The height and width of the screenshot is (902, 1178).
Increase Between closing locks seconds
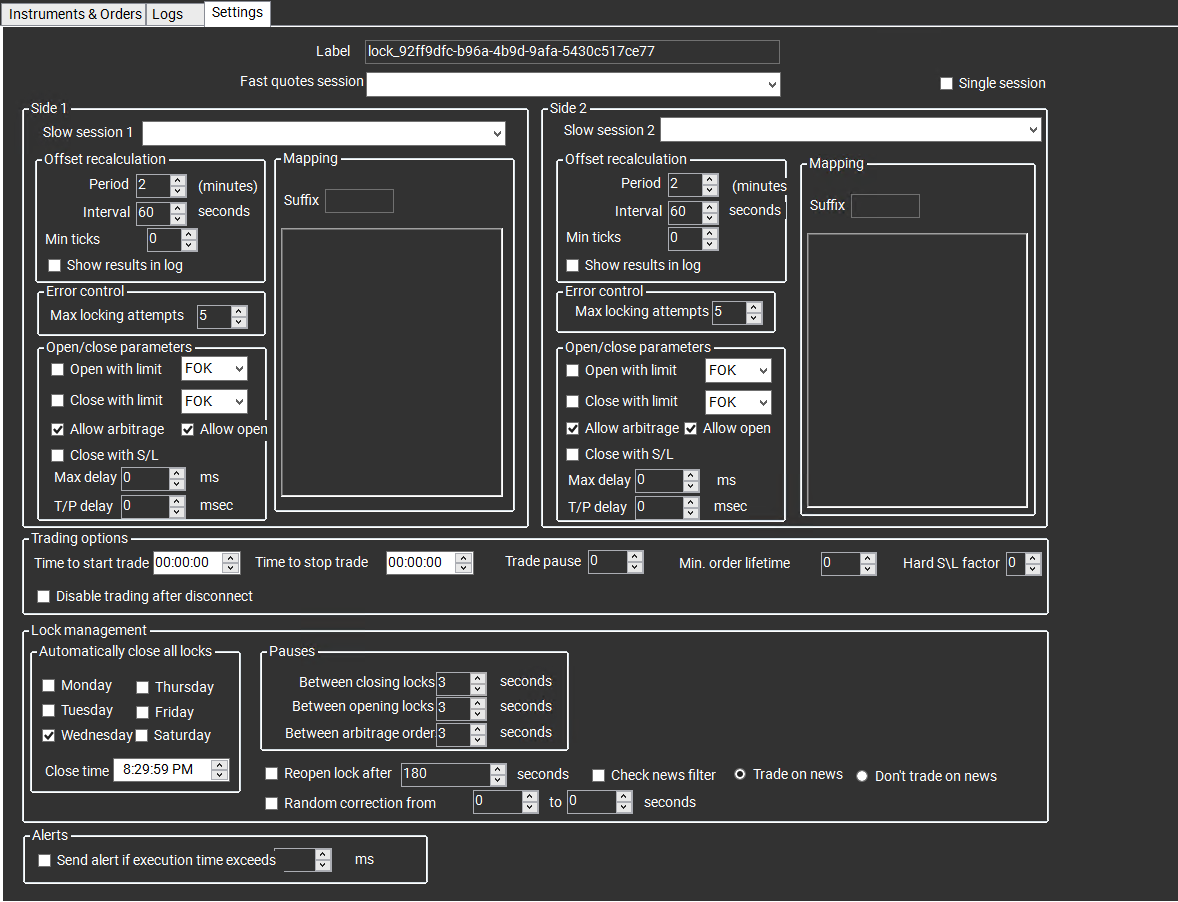click(477, 678)
